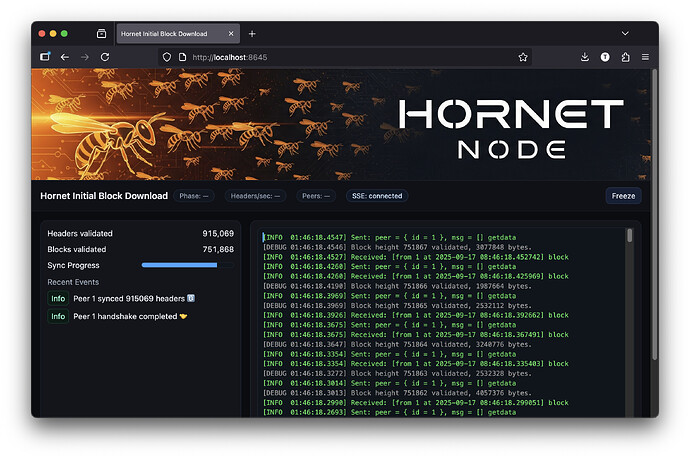Screen dimensions: 690x458
Task: Click the Freeze button
Action: tap(623, 196)
